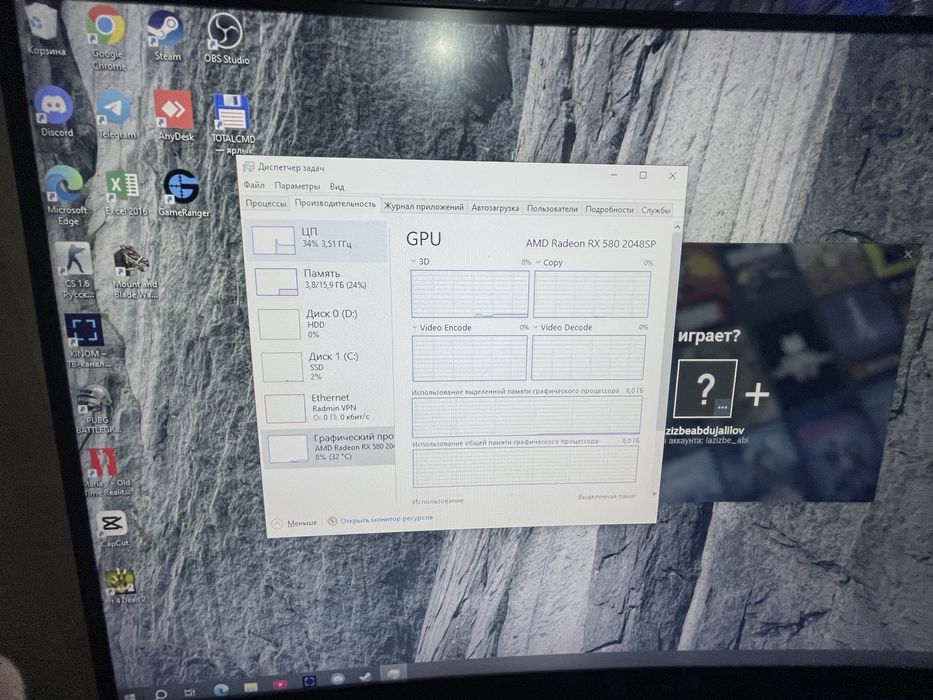Screen dimensions: 933x700
Task: Minimize the Task Manager window
Action: [614, 174]
